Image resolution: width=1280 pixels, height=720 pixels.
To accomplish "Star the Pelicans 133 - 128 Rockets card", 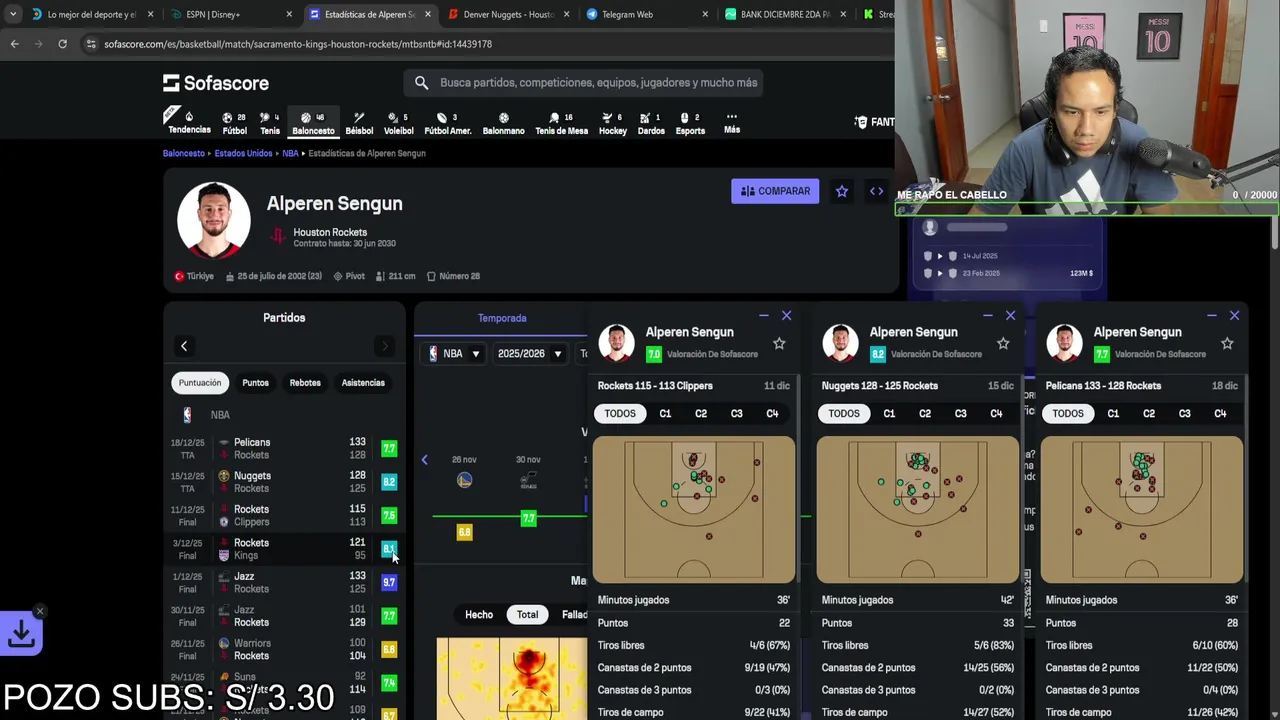I will coord(1227,344).
